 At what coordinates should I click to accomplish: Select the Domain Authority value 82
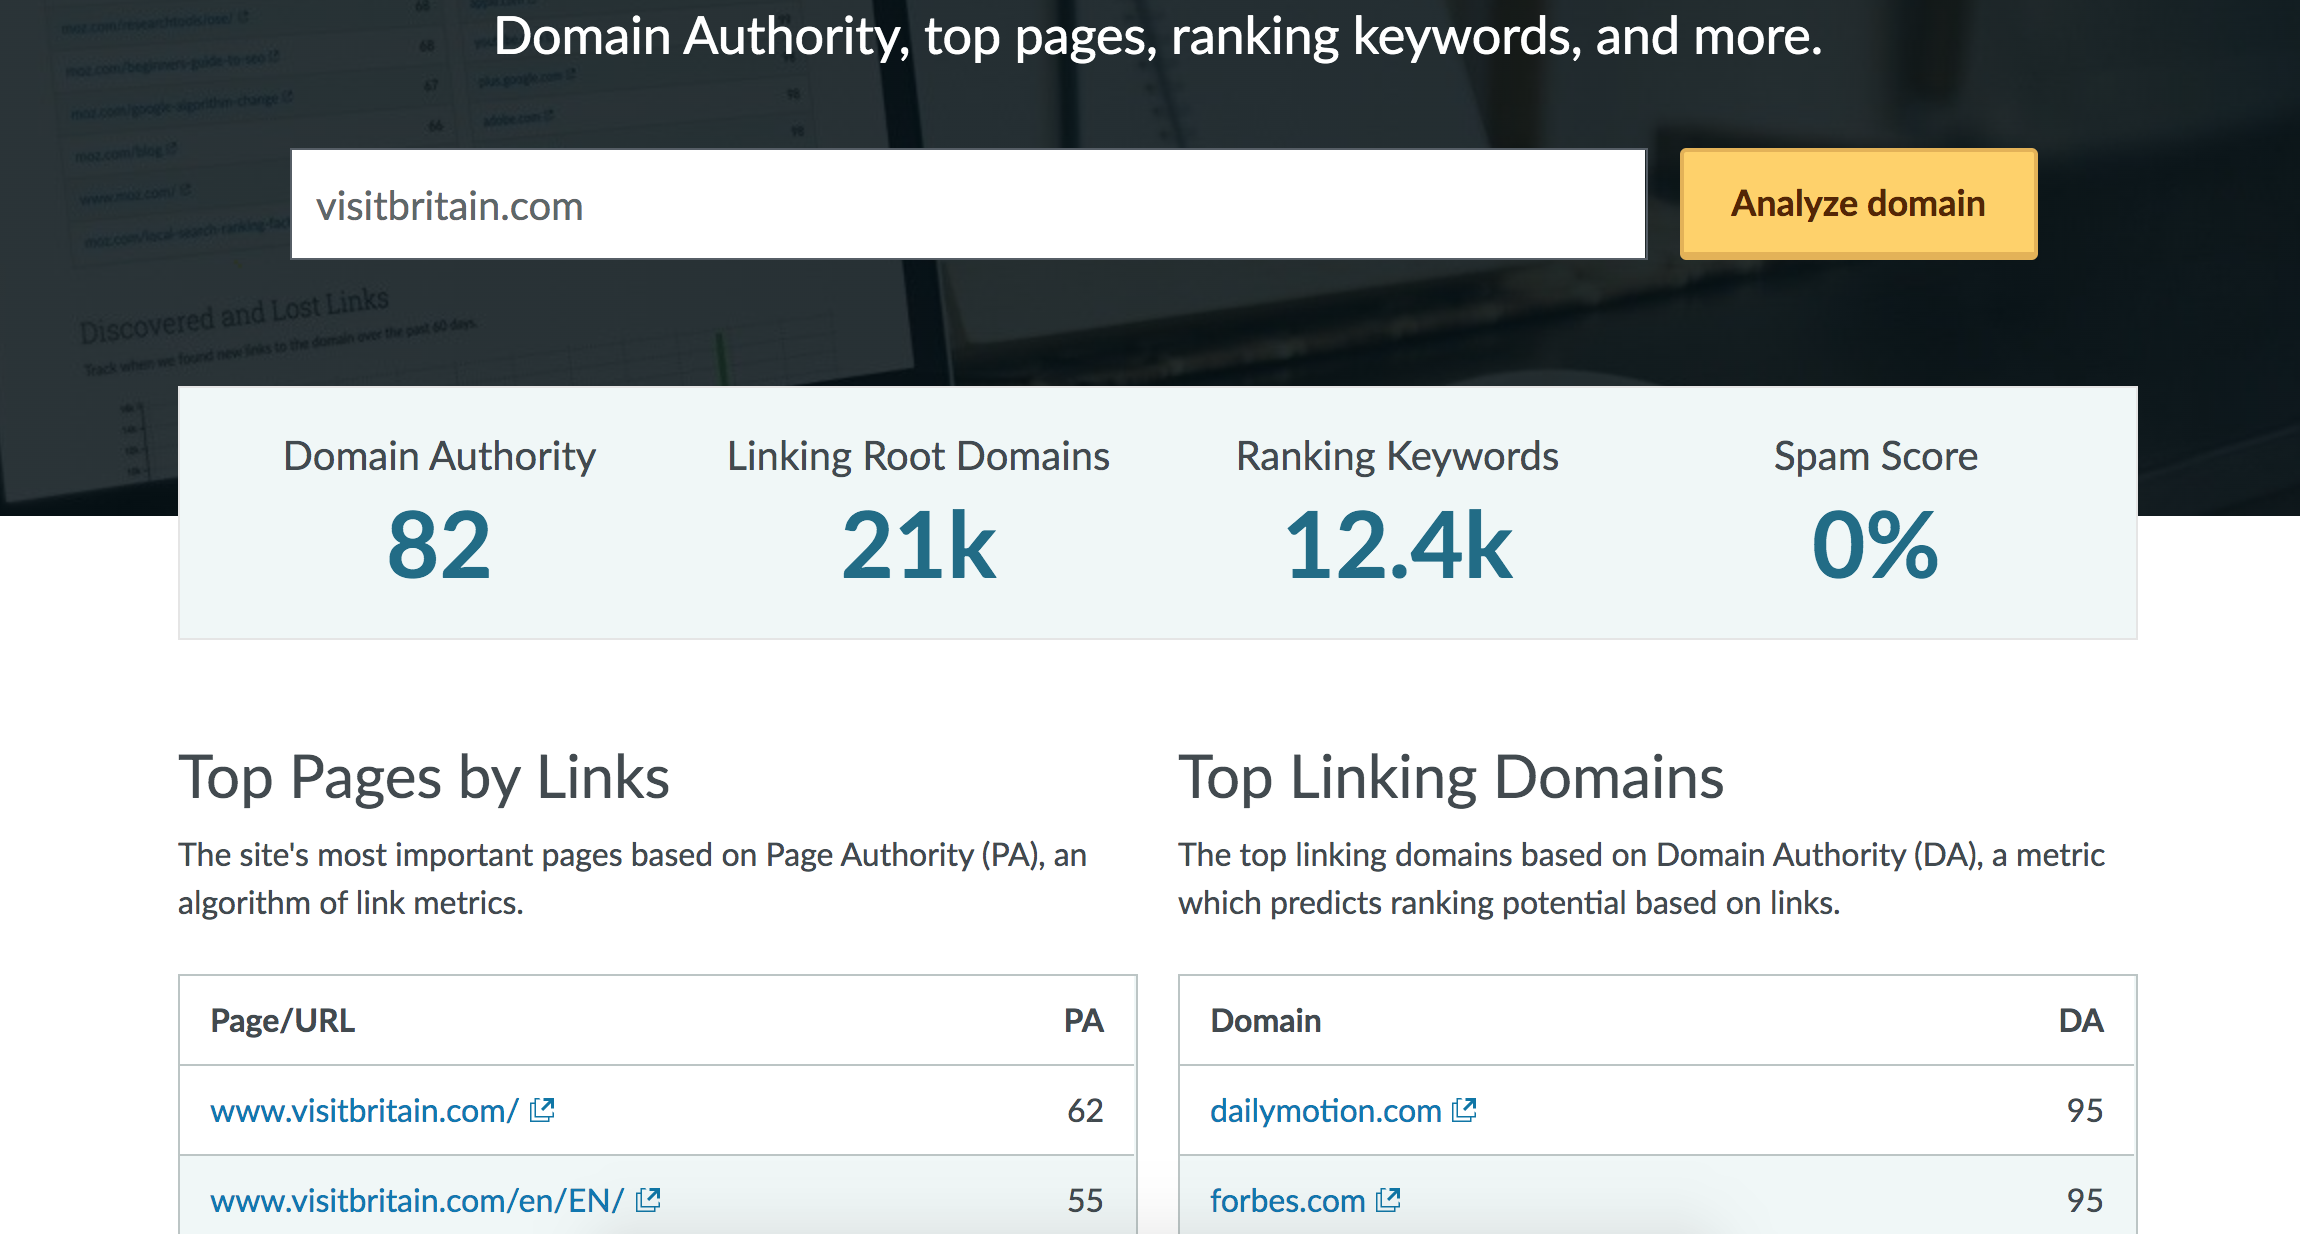click(439, 545)
